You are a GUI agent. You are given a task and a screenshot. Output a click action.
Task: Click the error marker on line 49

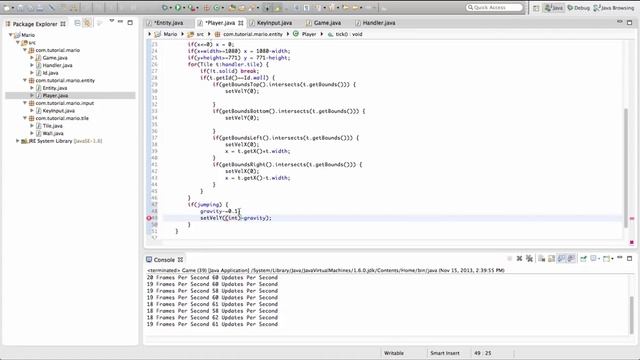coord(149,218)
